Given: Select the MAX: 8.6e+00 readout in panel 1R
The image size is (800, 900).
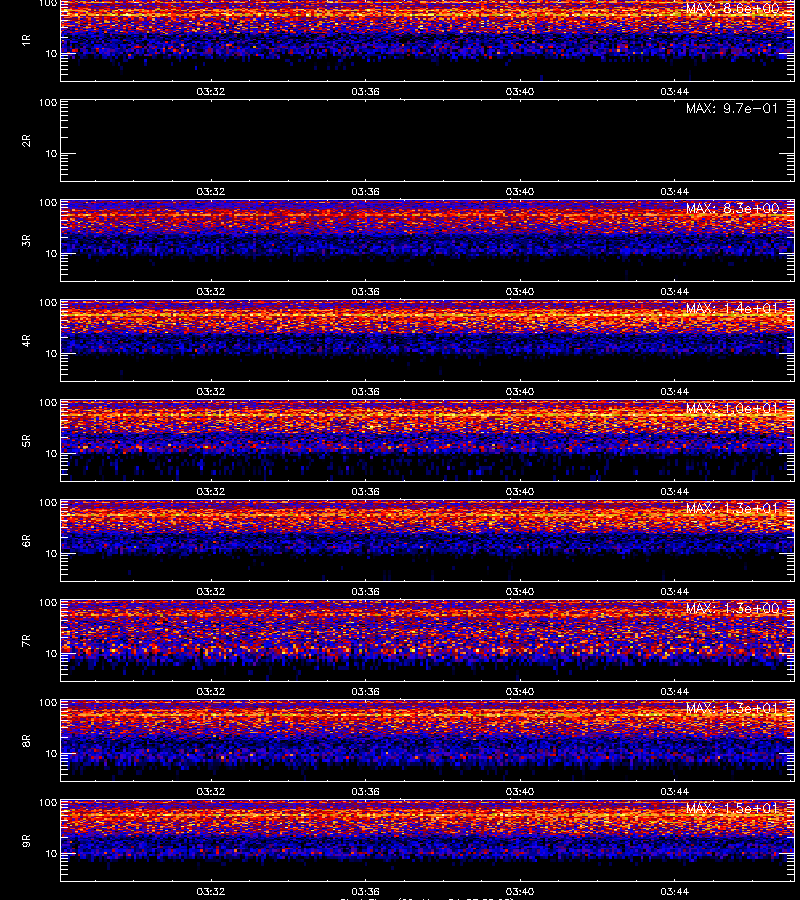Looking at the screenshot, I should 732,9.
